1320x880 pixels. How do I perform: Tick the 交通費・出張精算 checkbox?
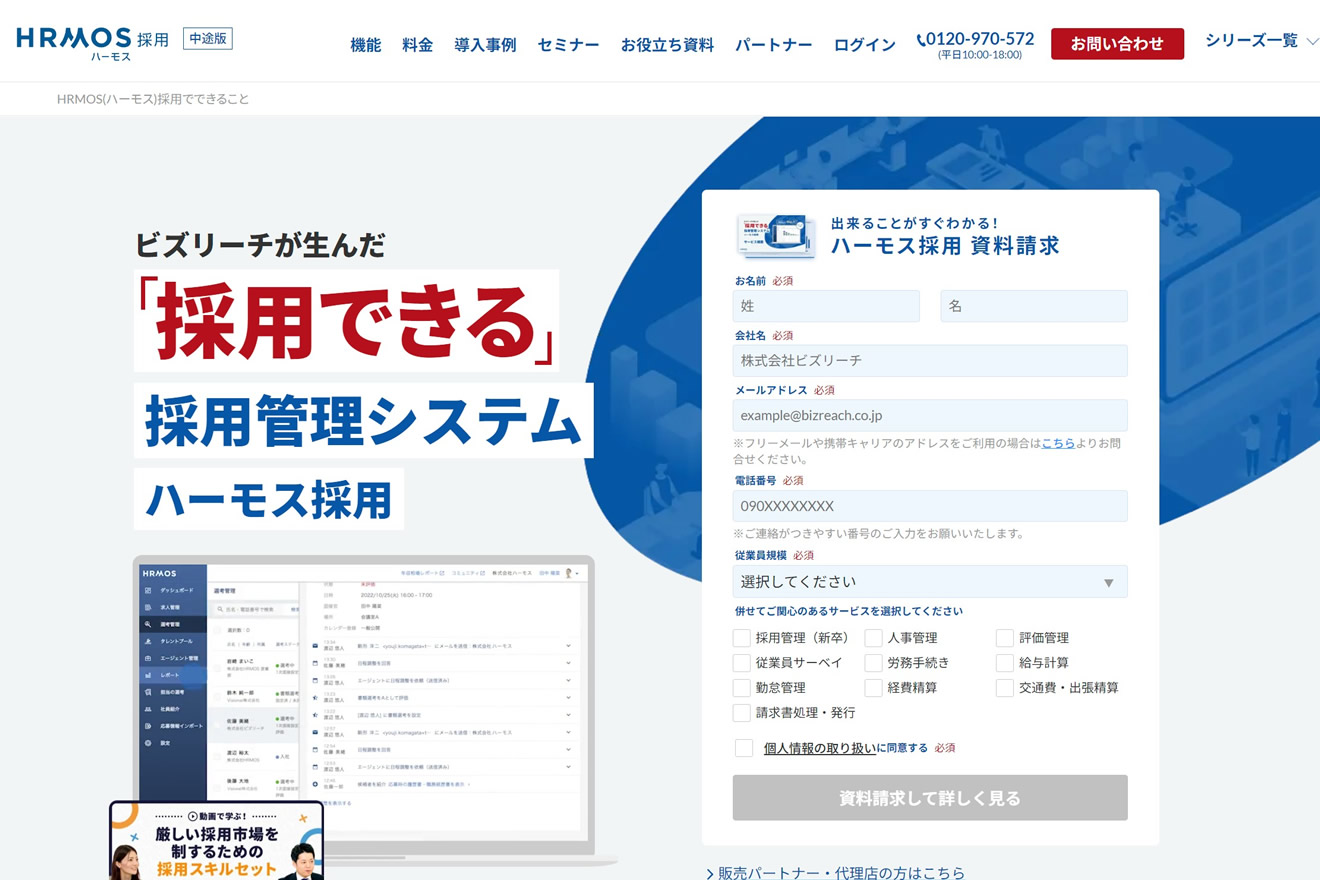(1005, 688)
